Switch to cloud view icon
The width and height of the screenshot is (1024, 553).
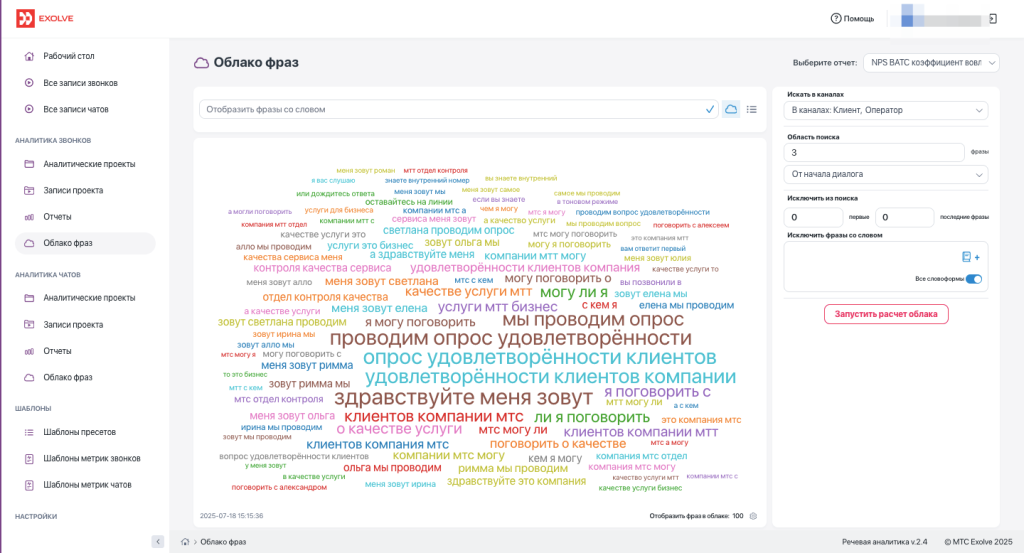[x=731, y=110]
